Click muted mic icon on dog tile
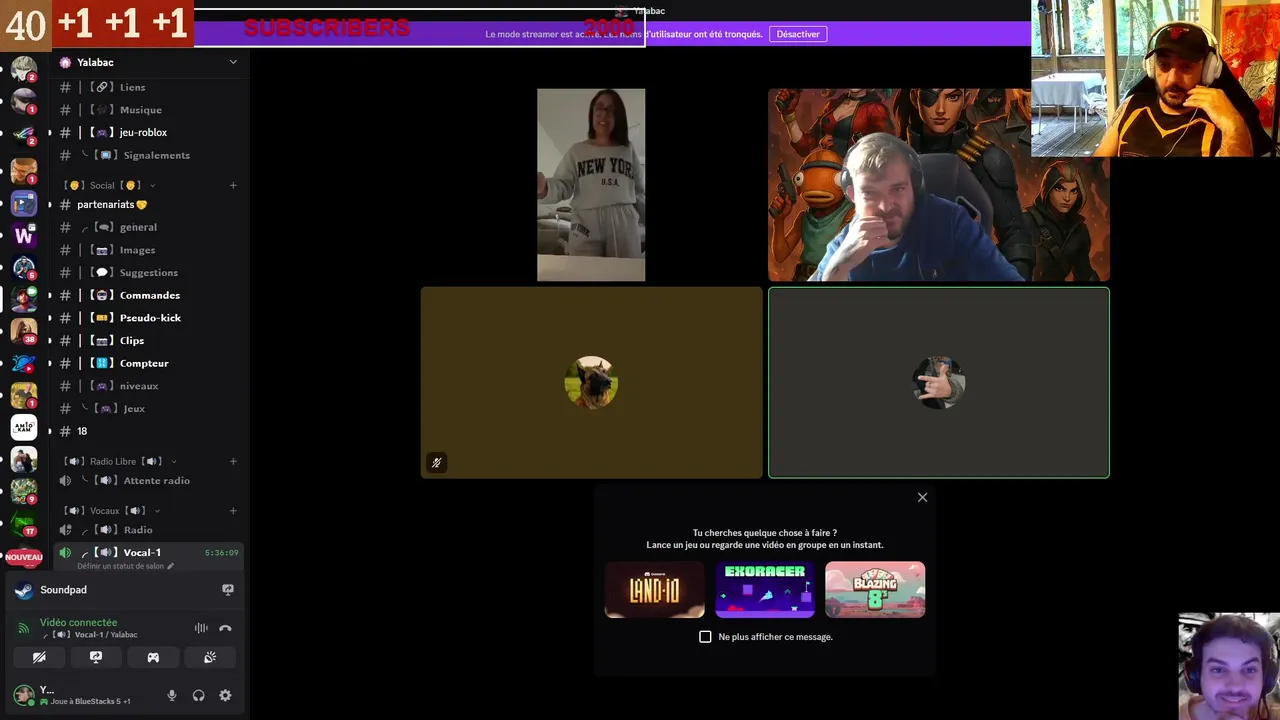The height and width of the screenshot is (720, 1280). [436, 463]
